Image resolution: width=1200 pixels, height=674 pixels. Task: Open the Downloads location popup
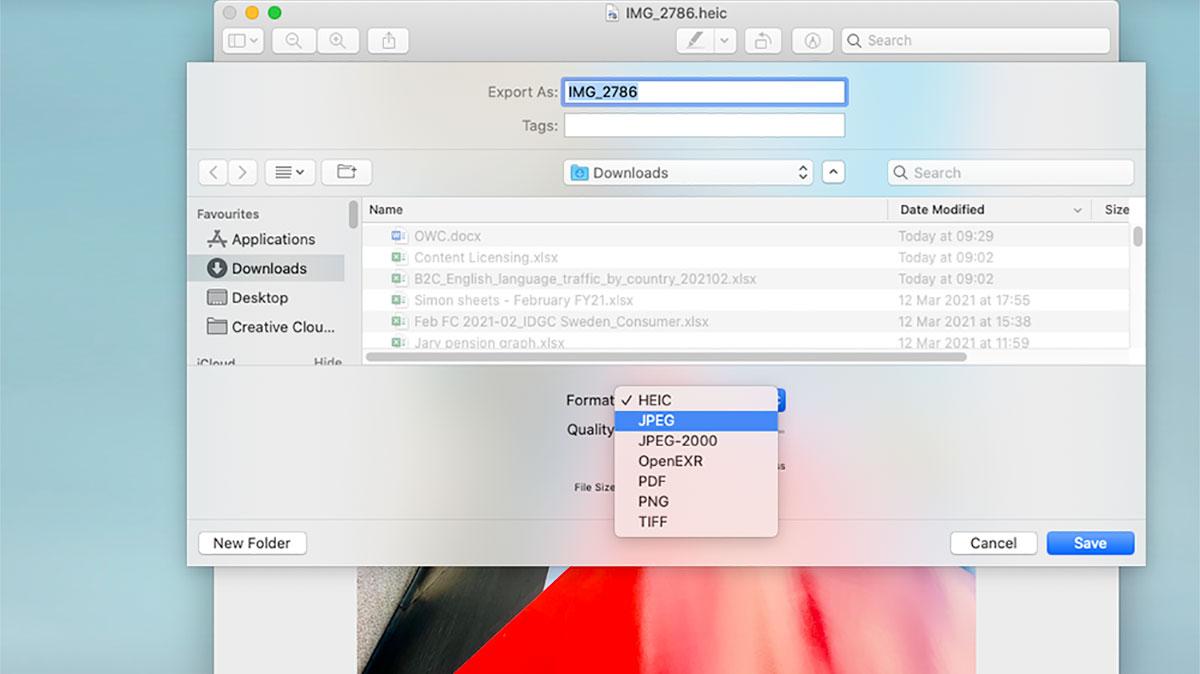(x=688, y=173)
